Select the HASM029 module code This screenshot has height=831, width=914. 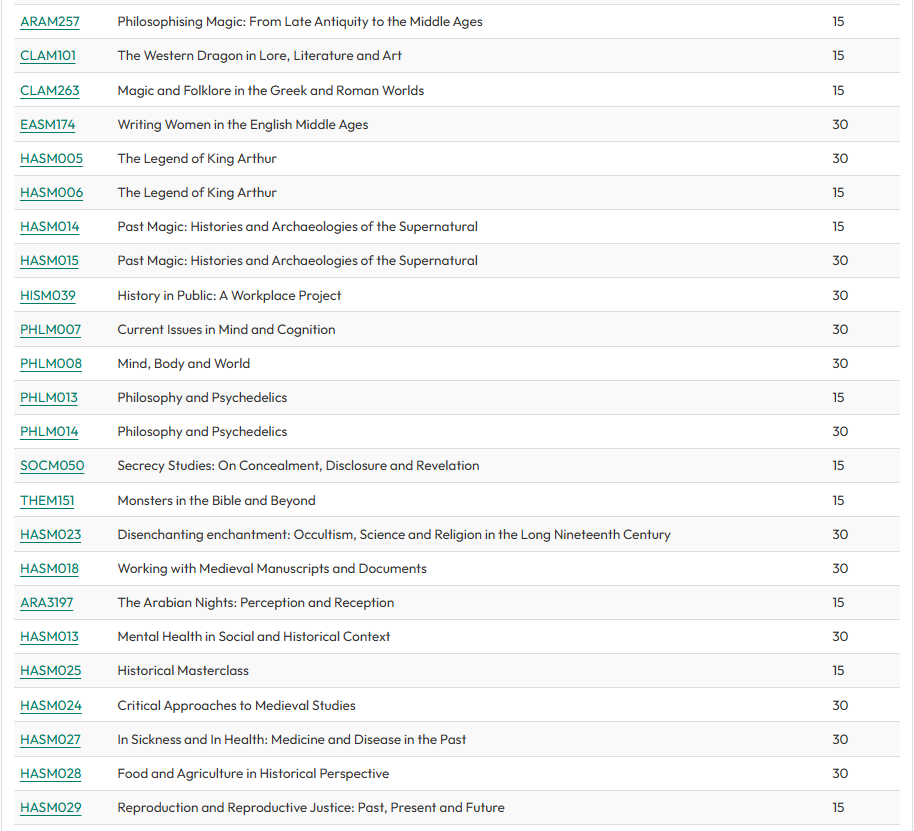click(x=51, y=808)
